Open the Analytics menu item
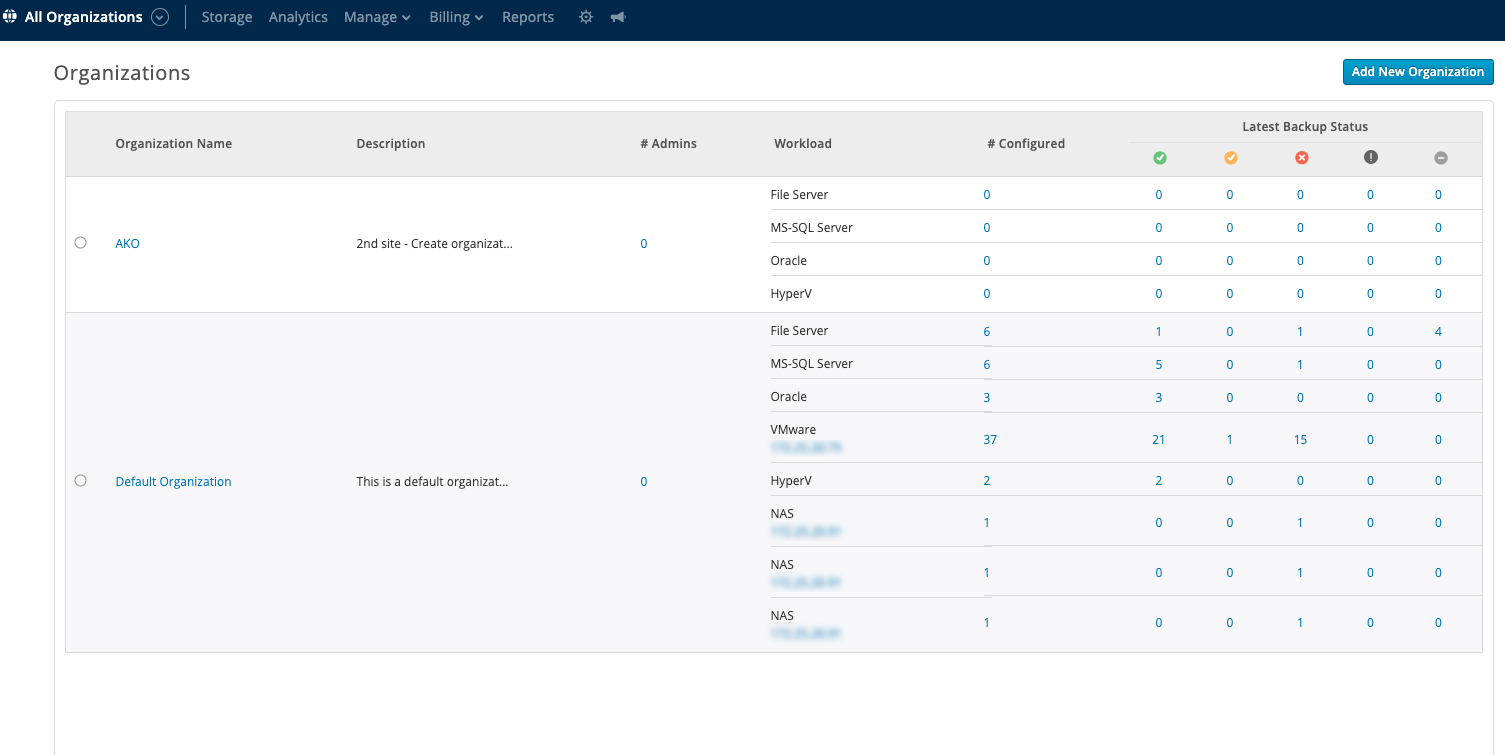The image size is (1505, 755). tap(298, 17)
